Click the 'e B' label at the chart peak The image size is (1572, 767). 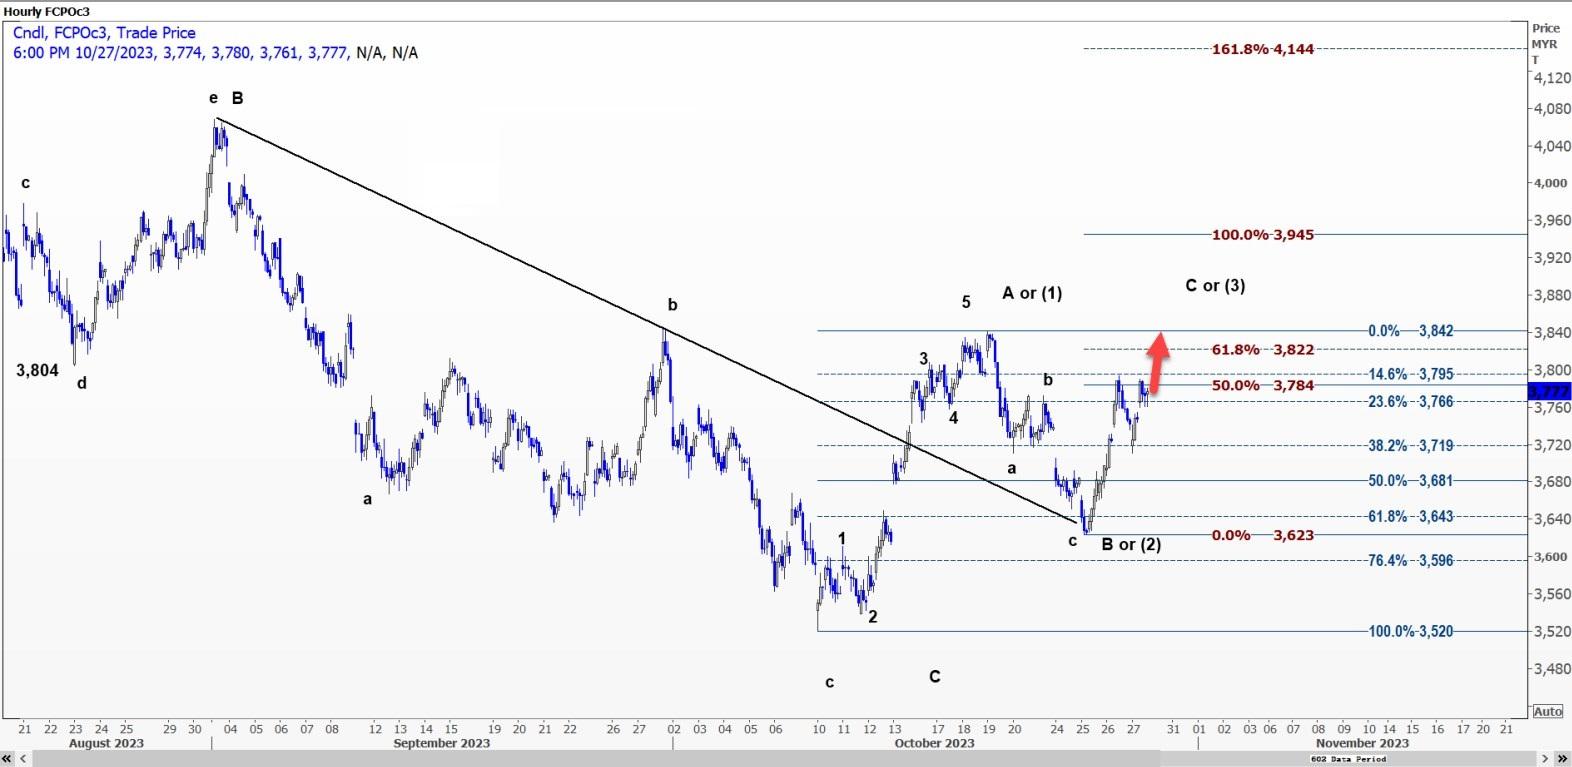[226, 98]
